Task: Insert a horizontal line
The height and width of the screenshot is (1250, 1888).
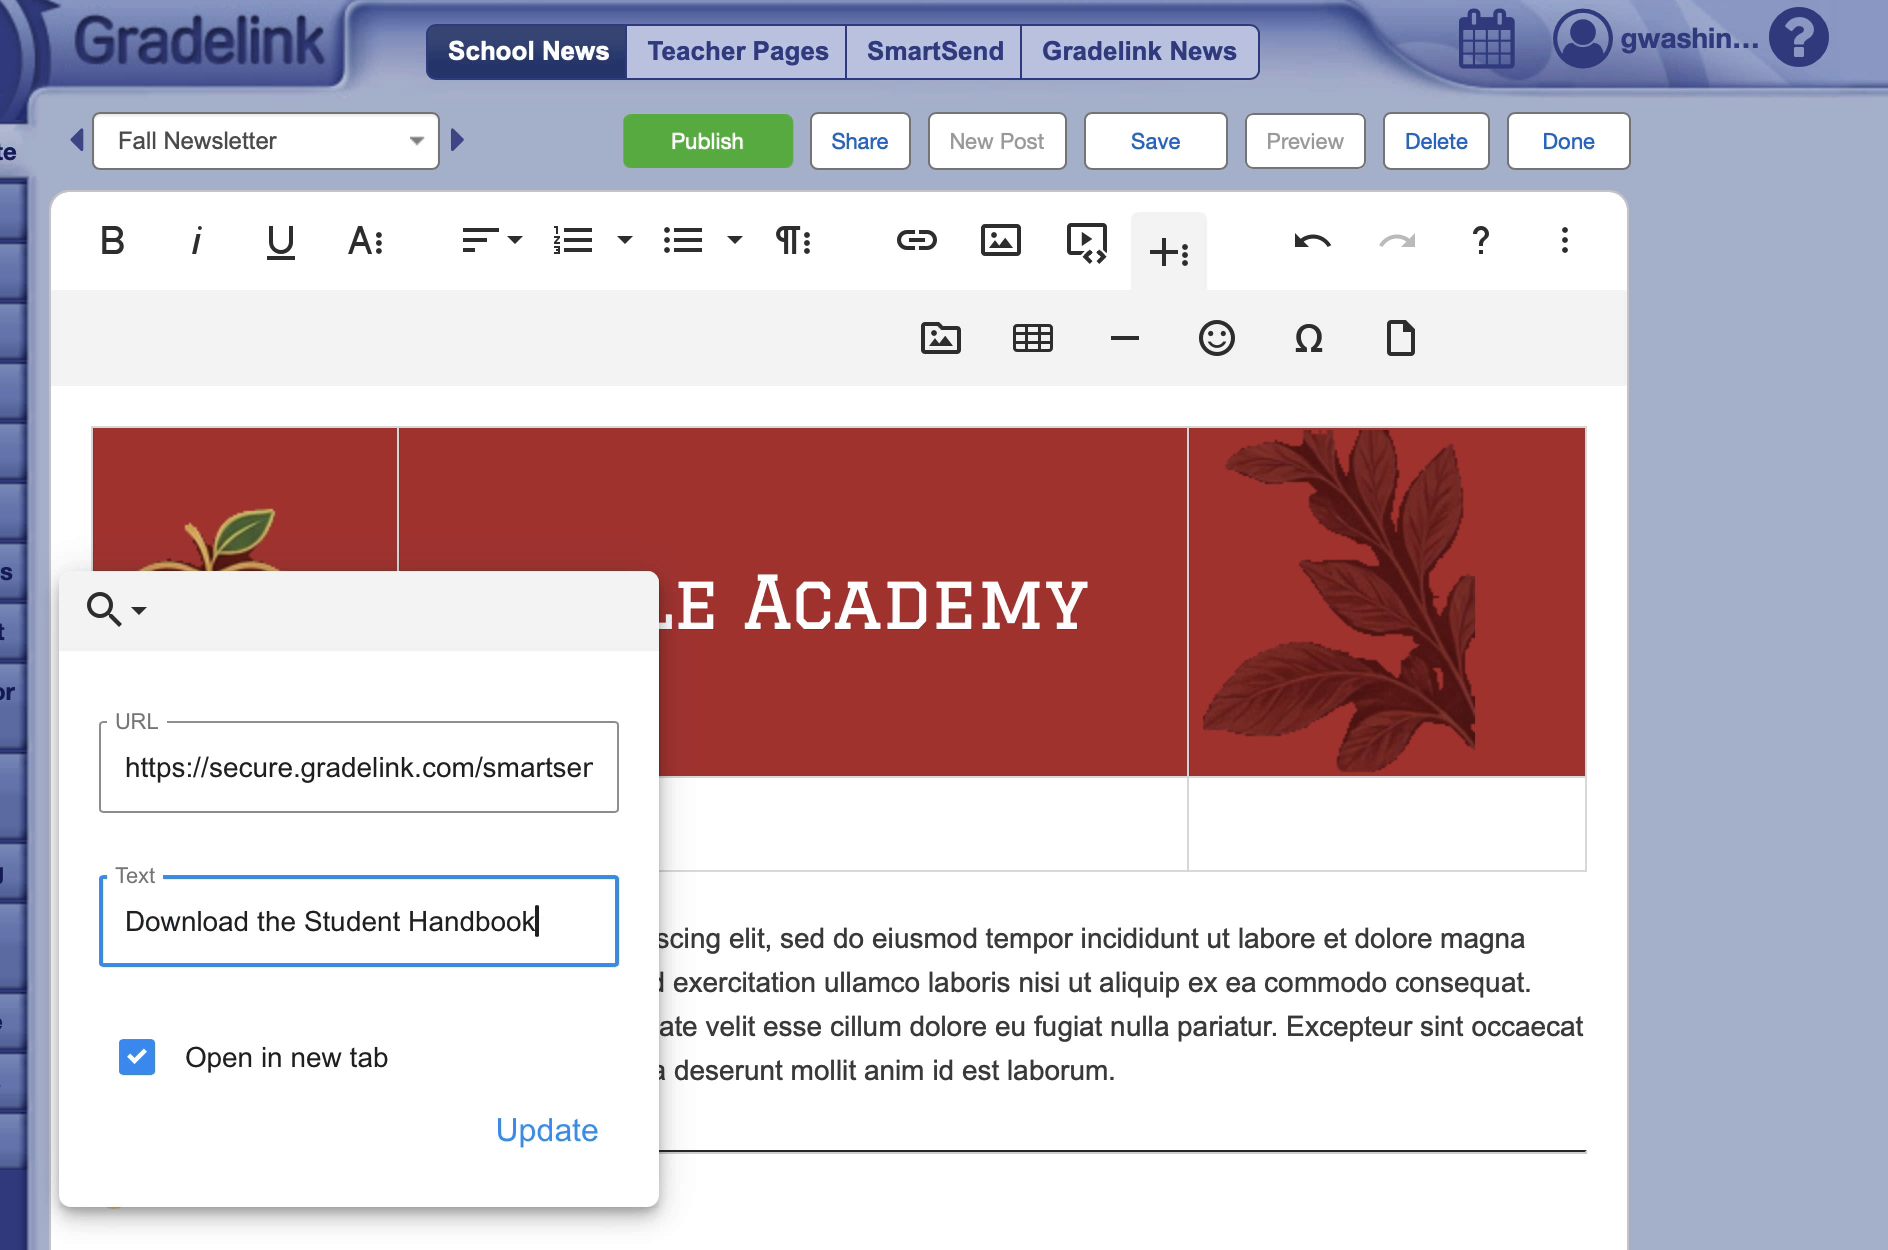Action: coord(1125,339)
